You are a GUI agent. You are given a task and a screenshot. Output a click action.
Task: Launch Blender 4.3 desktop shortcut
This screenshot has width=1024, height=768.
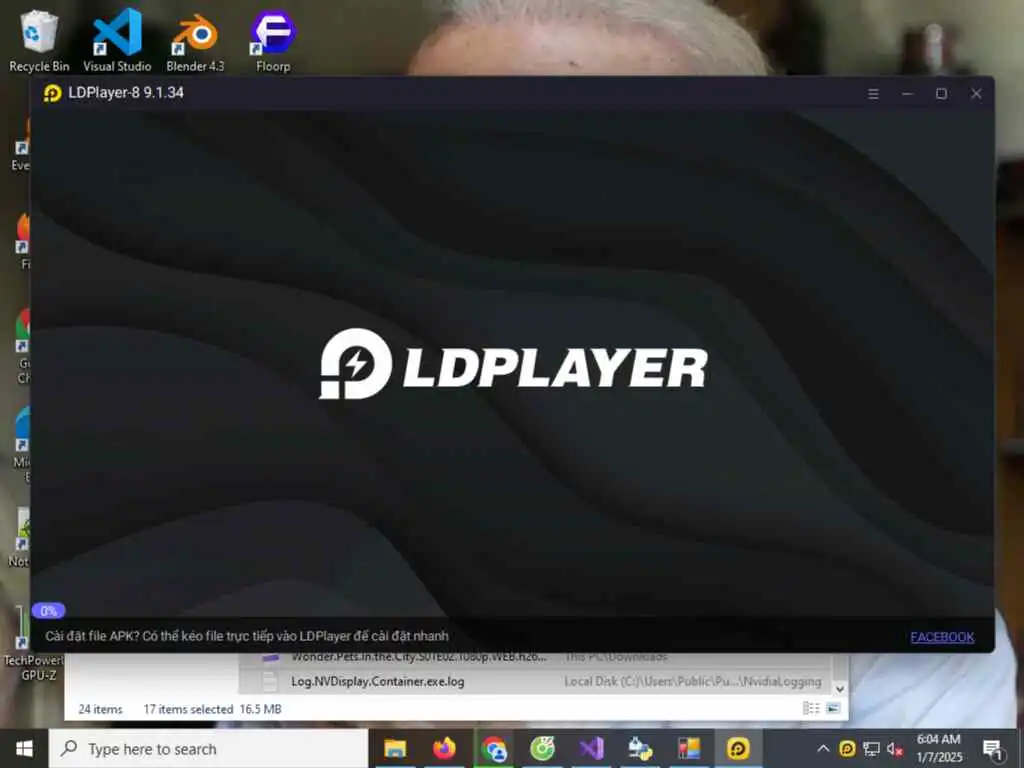pyautogui.click(x=195, y=40)
